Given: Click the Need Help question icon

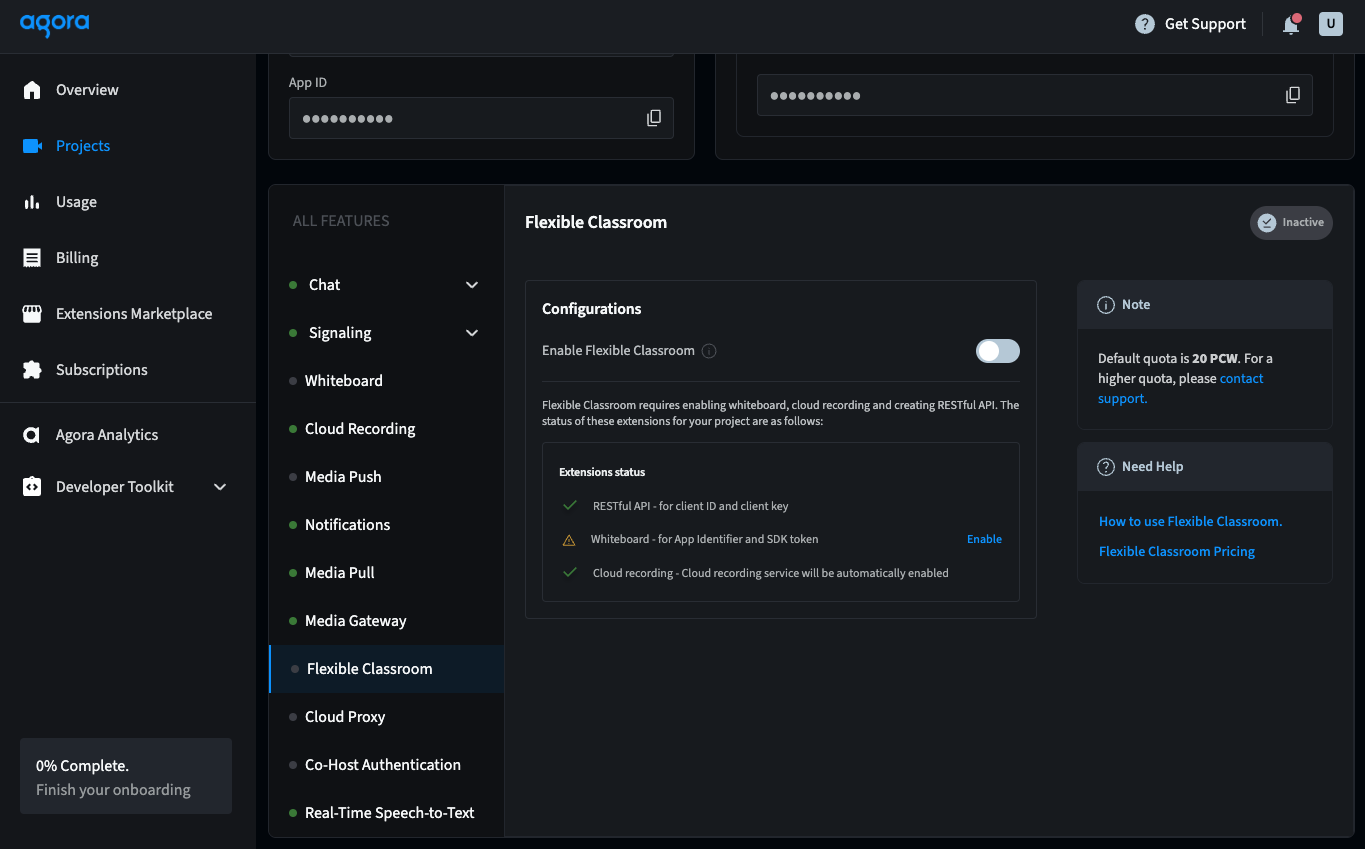Looking at the screenshot, I should click(1106, 467).
